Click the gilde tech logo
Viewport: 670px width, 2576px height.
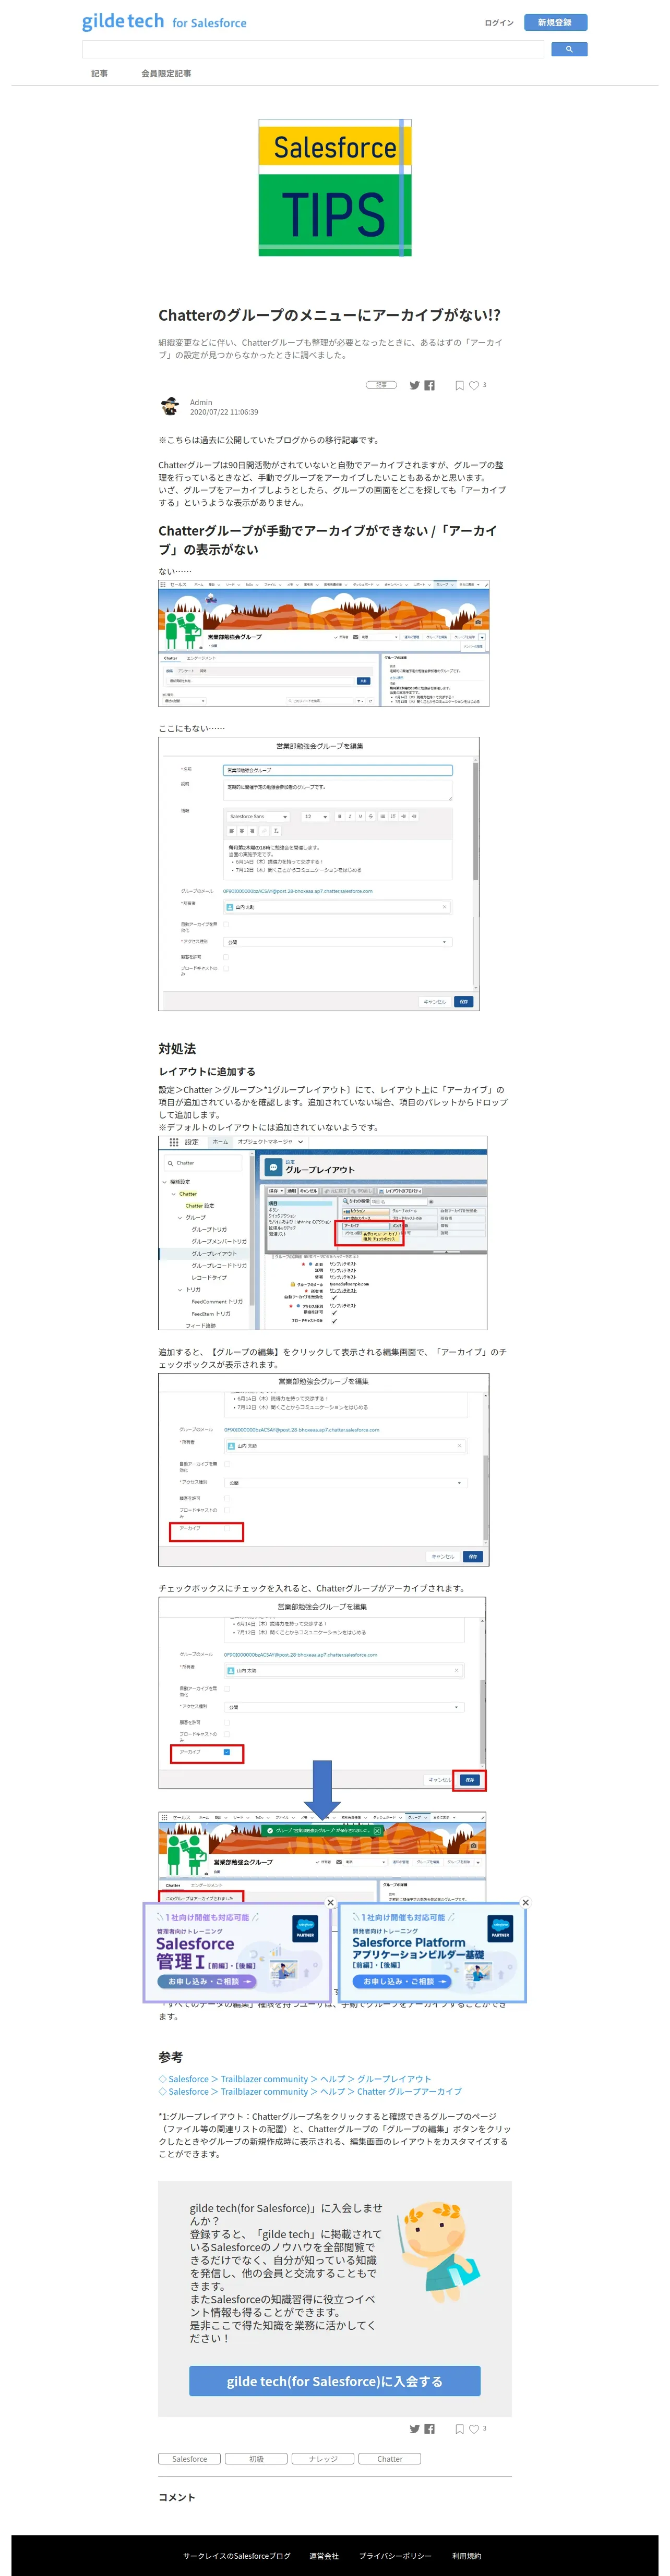coord(122,21)
